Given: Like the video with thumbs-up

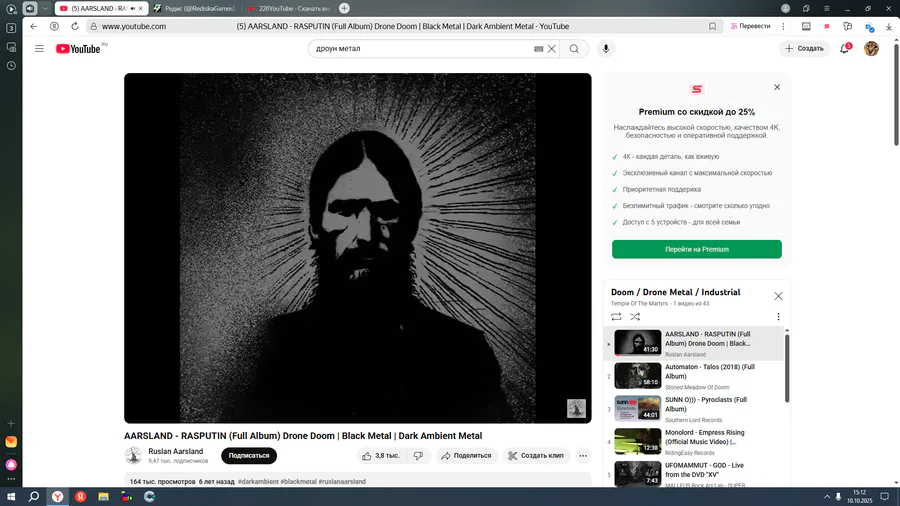Looking at the screenshot, I should coord(379,456).
